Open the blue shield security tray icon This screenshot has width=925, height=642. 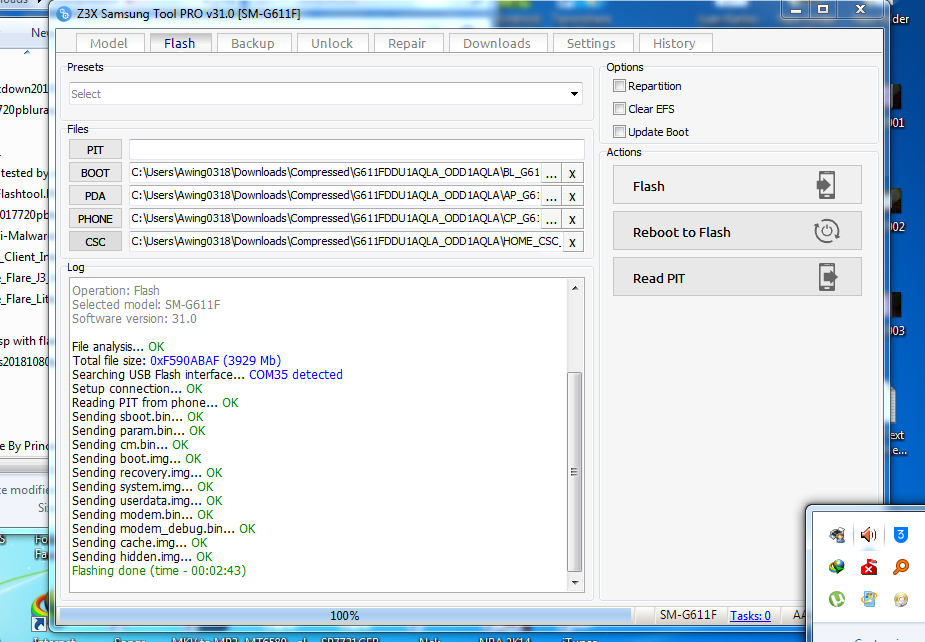(x=900, y=535)
